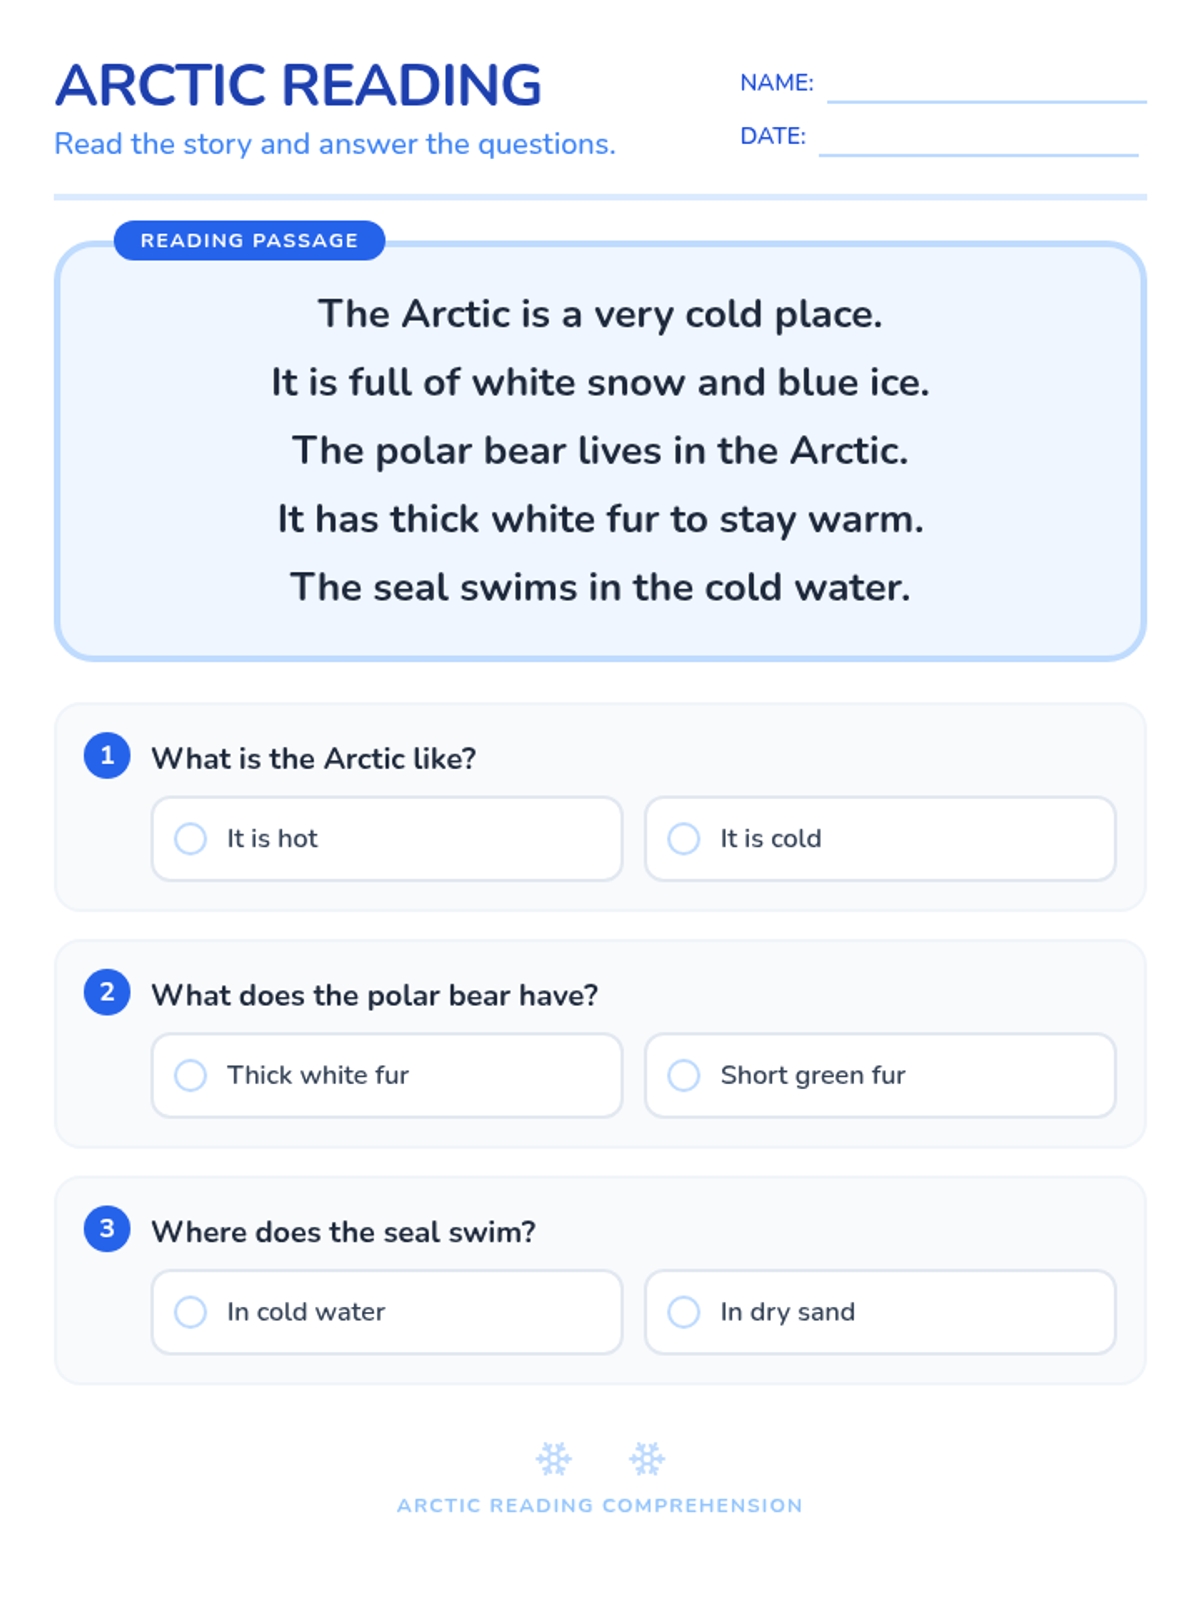1200x1600 pixels.
Task: Select the "In cold water" radio button
Action: (190, 1311)
